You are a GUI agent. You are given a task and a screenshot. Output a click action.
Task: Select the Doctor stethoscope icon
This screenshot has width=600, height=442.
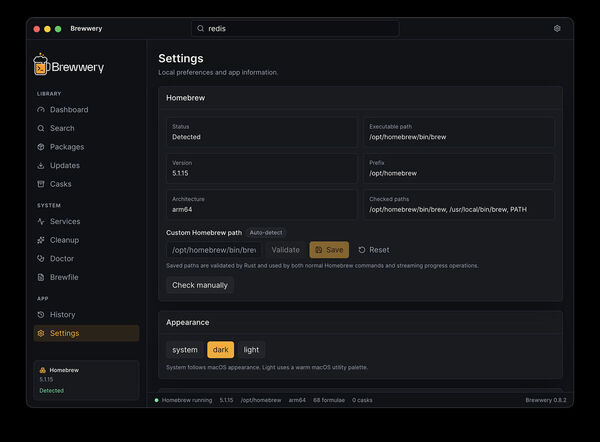pos(41,259)
